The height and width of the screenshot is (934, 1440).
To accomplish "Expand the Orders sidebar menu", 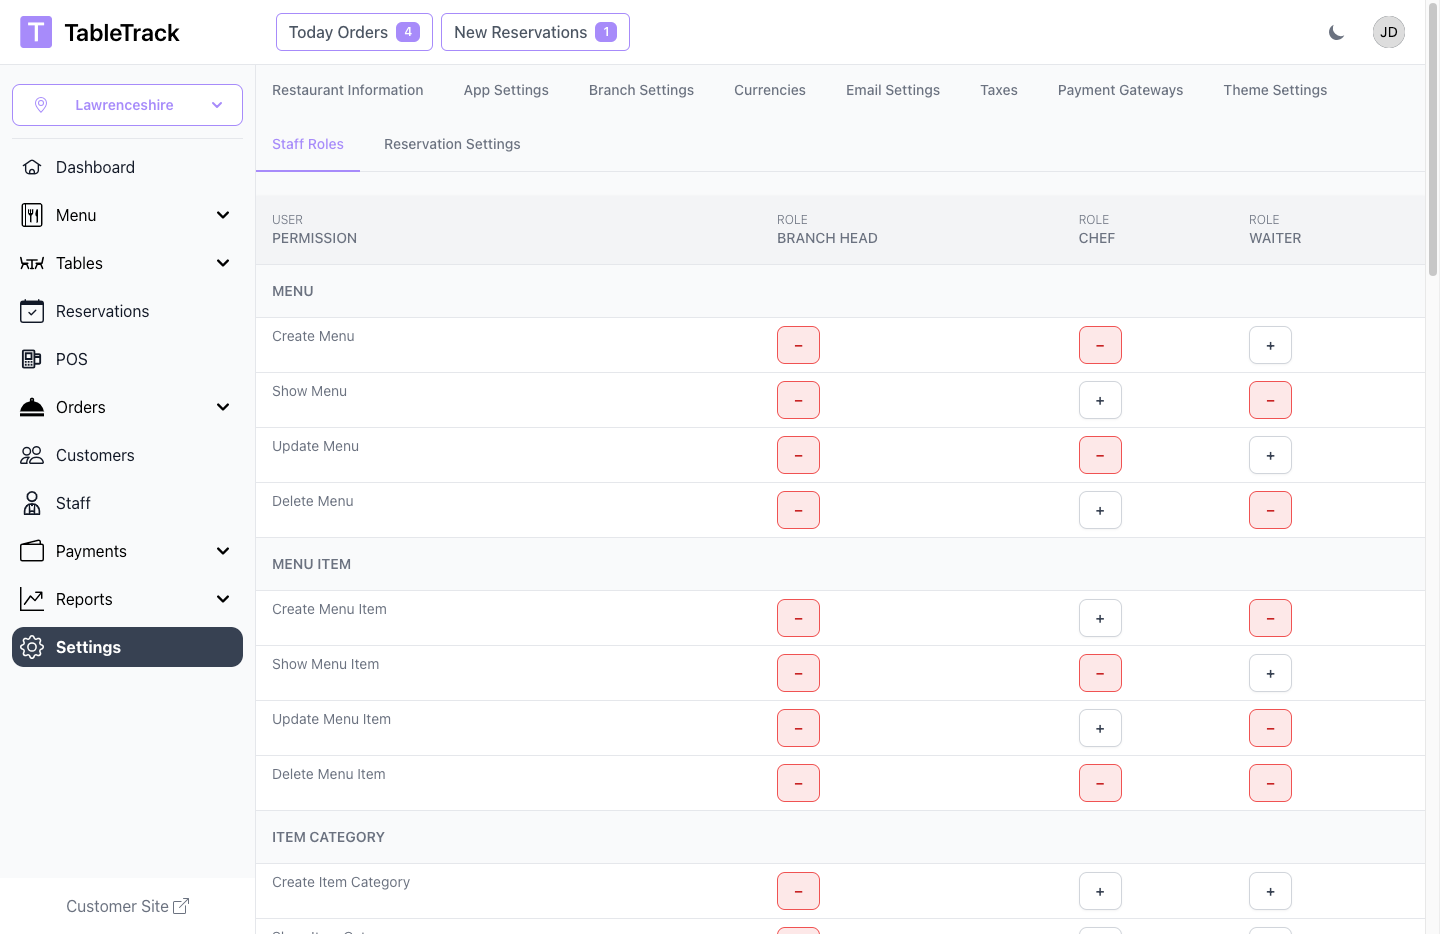I will pyautogui.click(x=223, y=407).
